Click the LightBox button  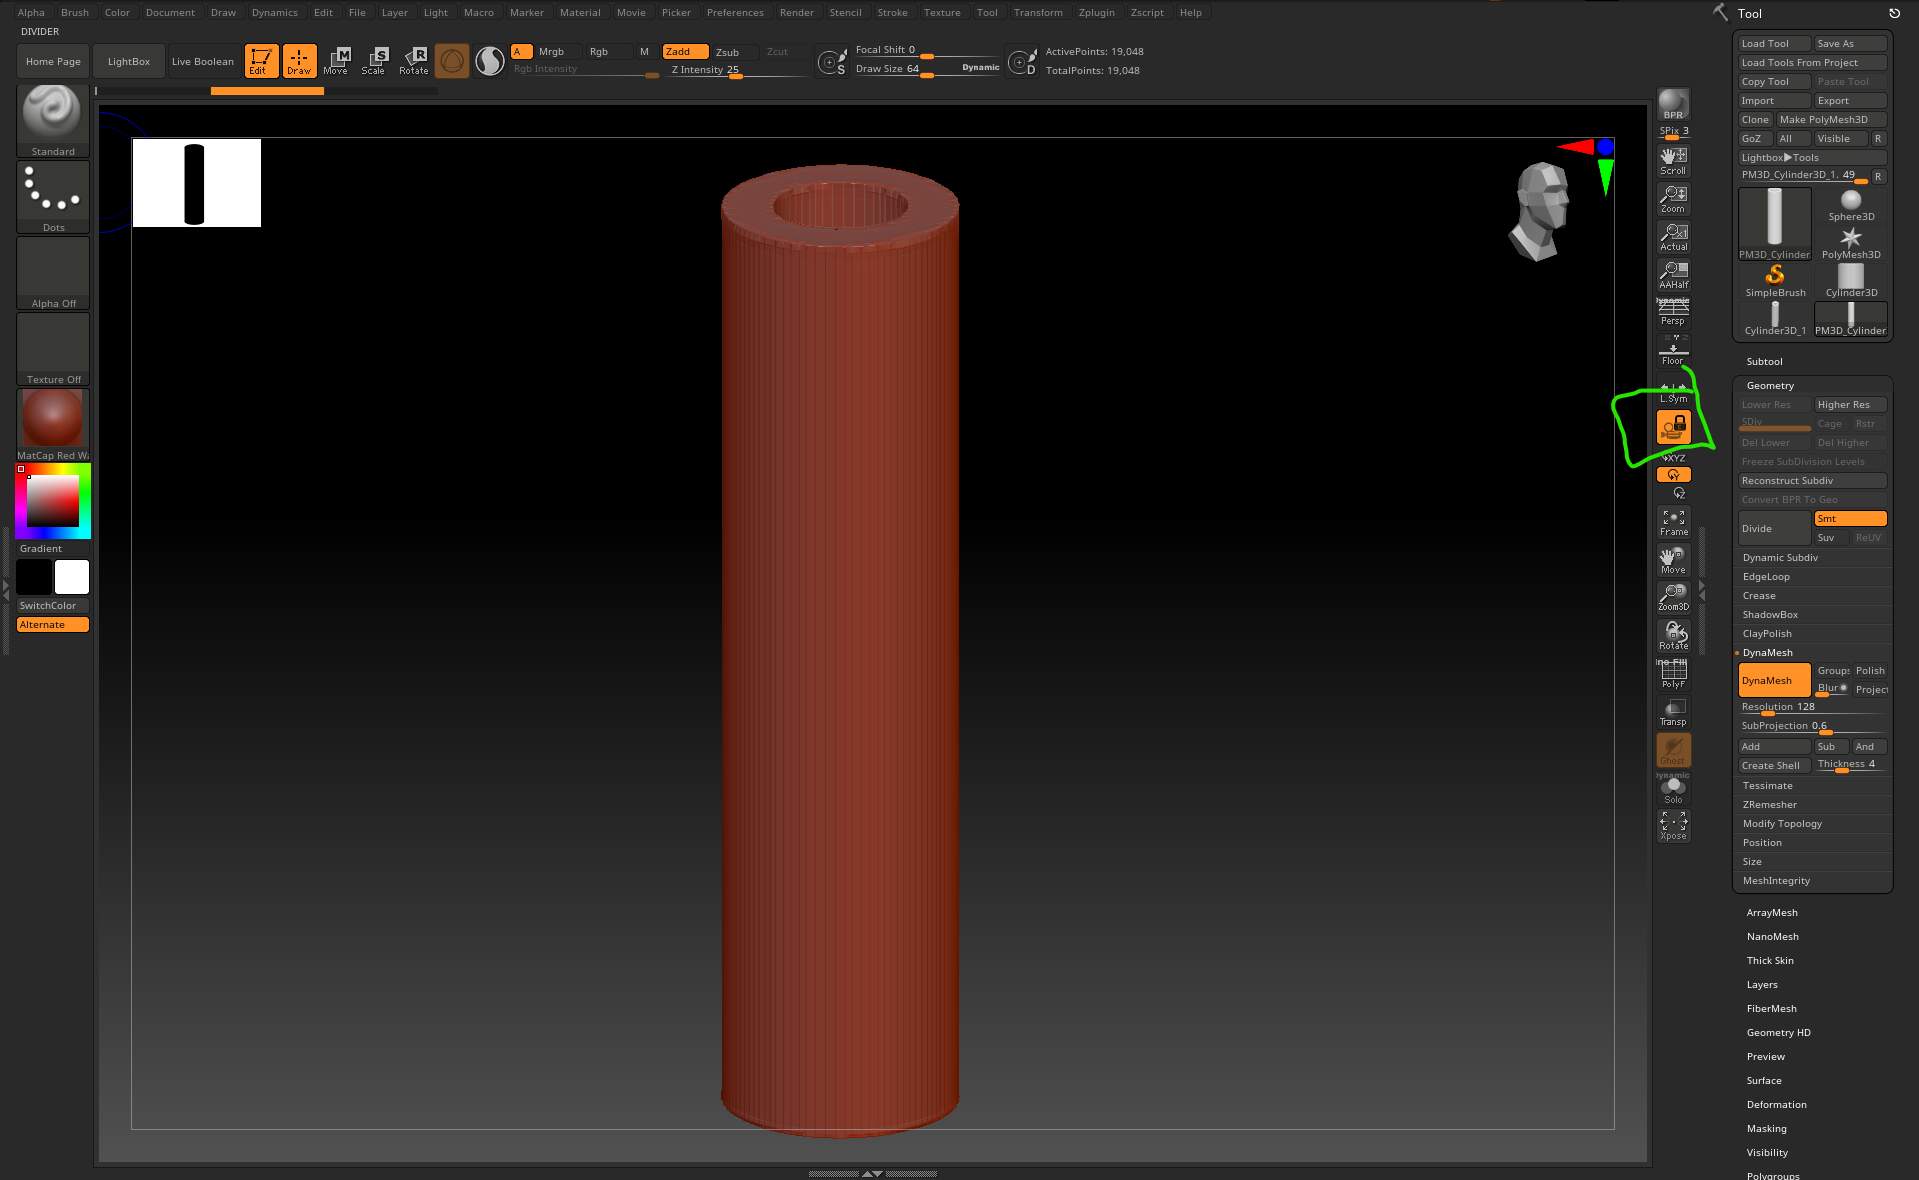tap(129, 61)
